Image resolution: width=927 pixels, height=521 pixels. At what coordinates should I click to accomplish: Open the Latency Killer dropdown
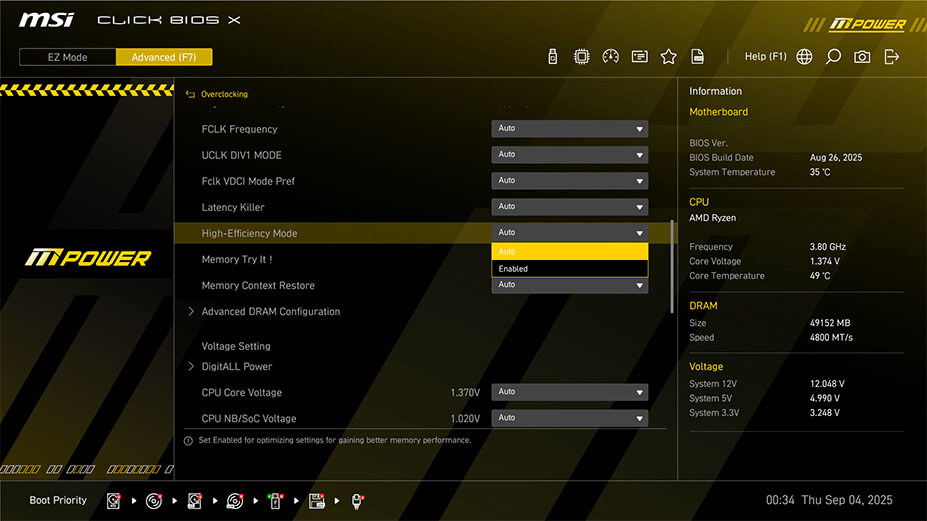coord(569,207)
